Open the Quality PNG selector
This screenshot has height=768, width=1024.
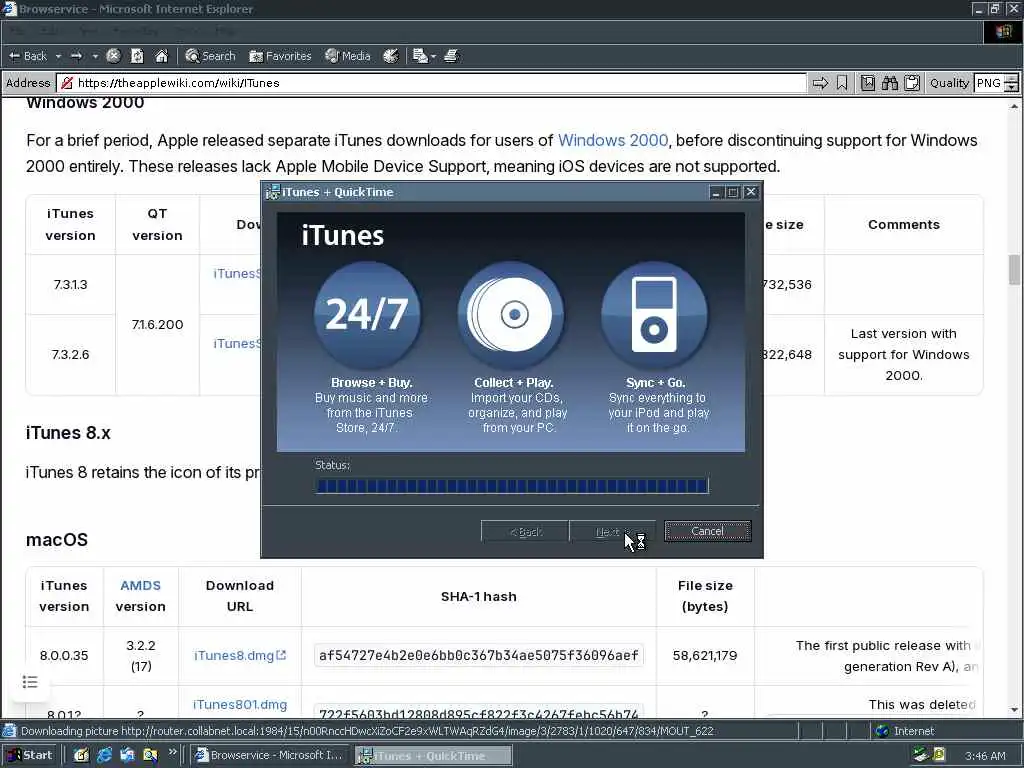tap(989, 83)
